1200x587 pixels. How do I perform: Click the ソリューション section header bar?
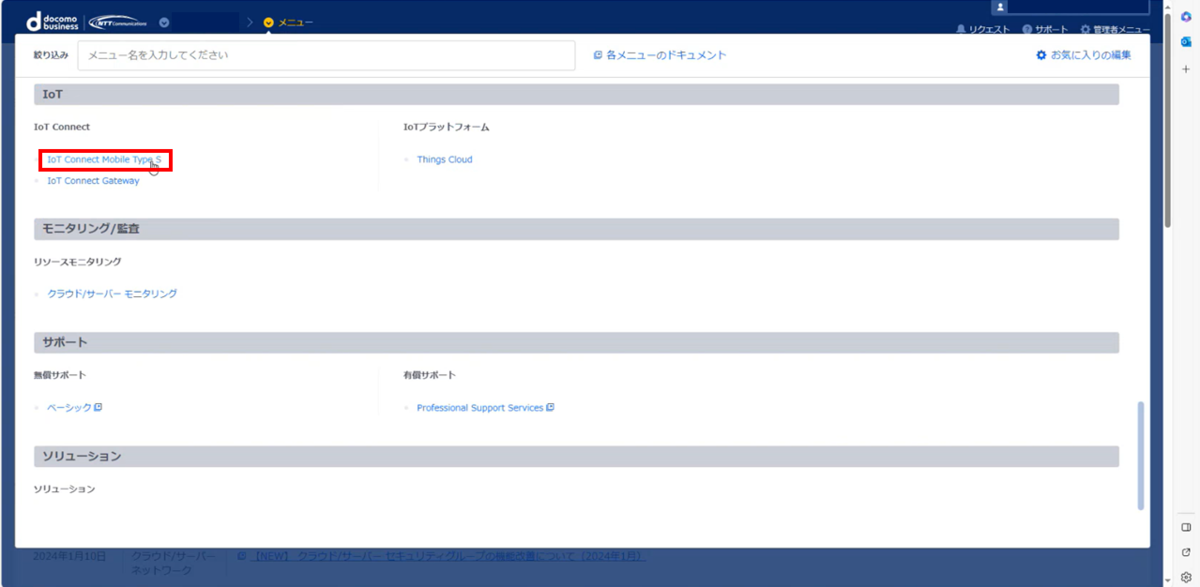(576, 456)
